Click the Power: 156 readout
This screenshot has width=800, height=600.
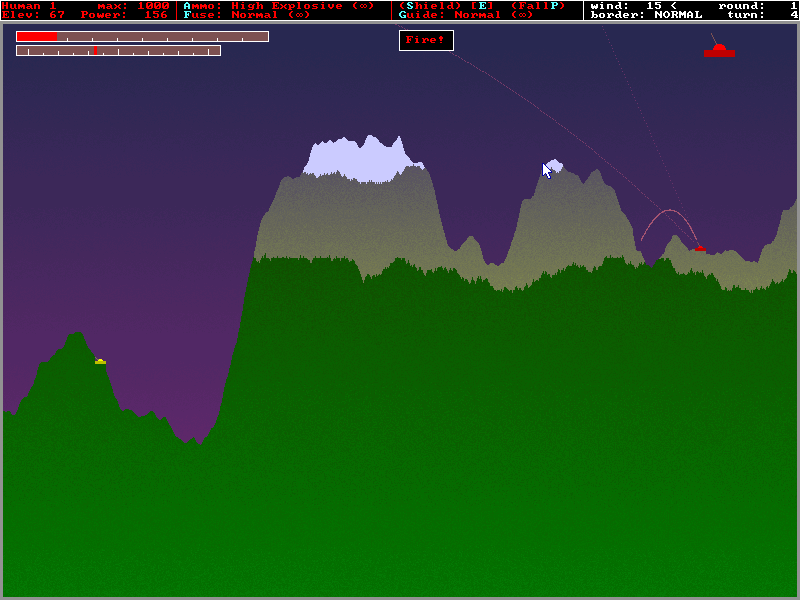pos(124,15)
